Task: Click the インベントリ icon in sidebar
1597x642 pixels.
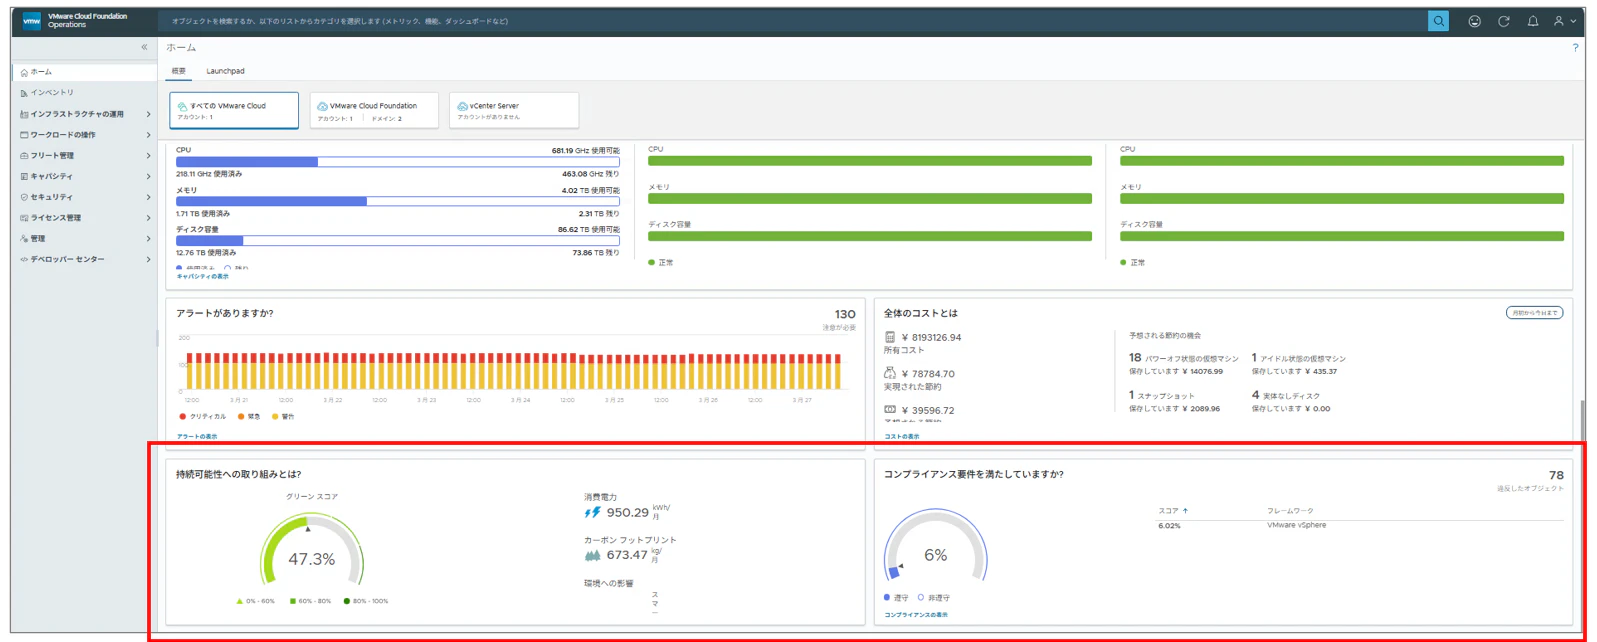Action: (24, 93)
